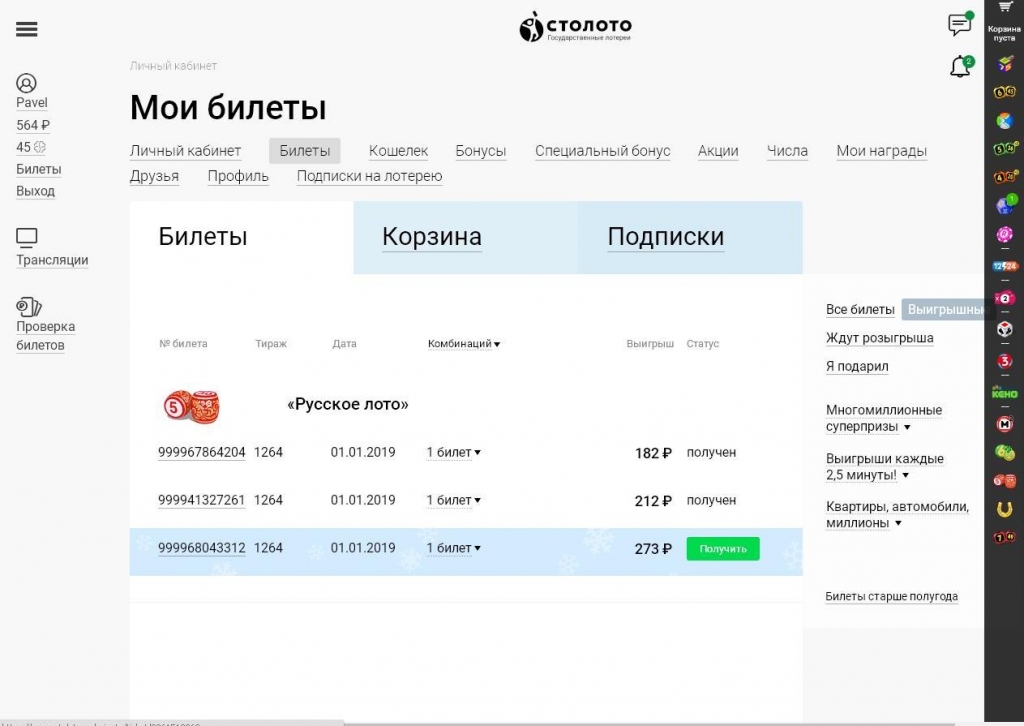Filter by Ждут розыгрыша
The width and height of the screenshot is (1024, 726).
click(880, 338)
